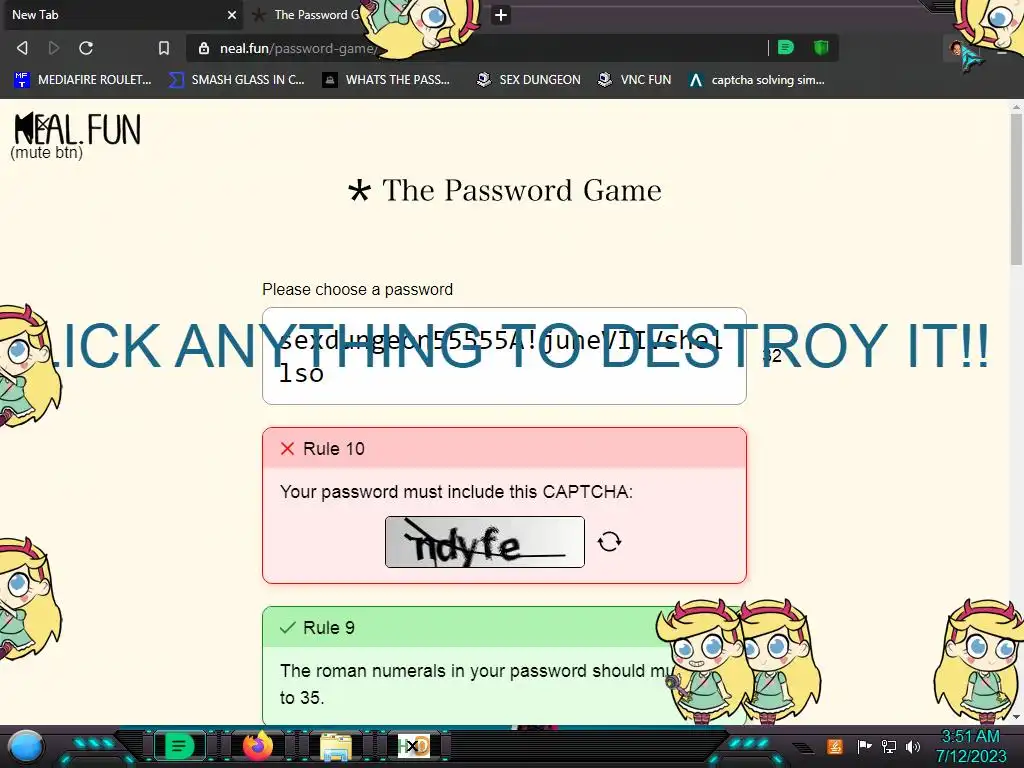Click the red X next to Rule 10

(287, 449)
